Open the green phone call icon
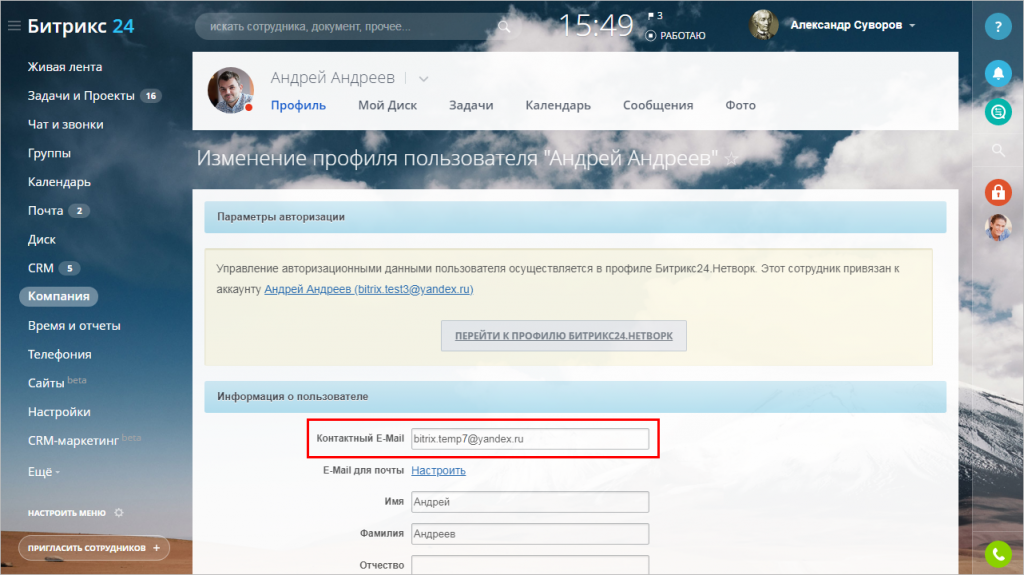Image resolution: width=1024 pixels, height=575 pixels. pyautogui.click(x=998, y=554)
